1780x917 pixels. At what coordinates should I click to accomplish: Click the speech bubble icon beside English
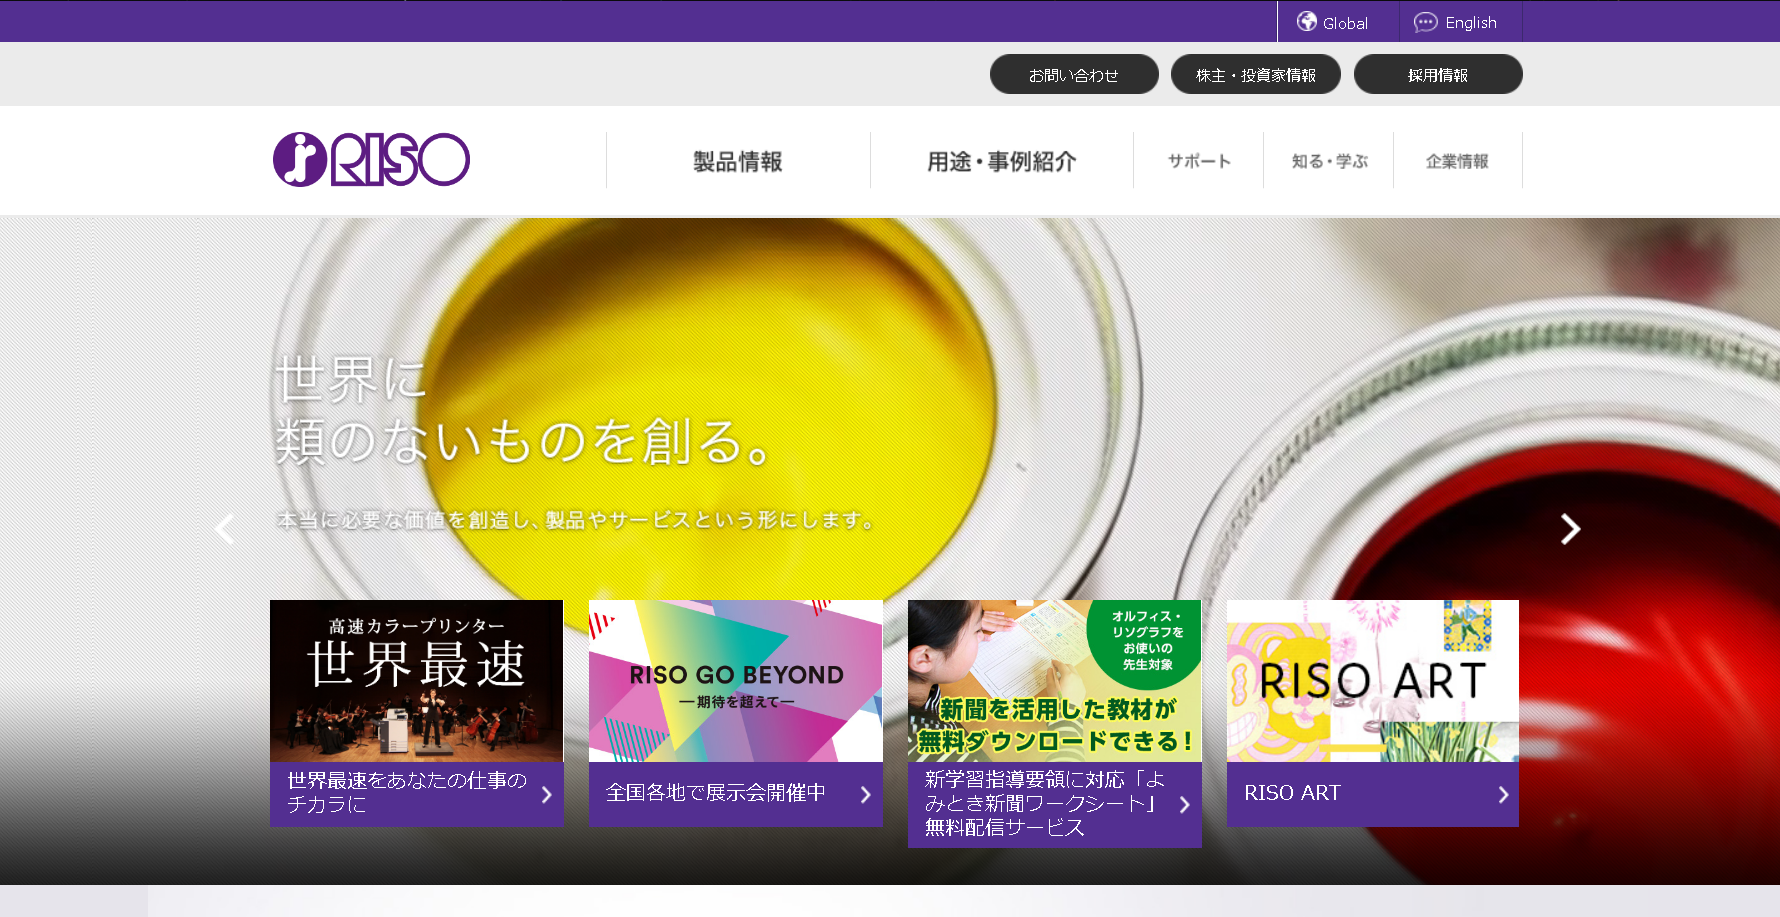click(x=1426, y=22)
